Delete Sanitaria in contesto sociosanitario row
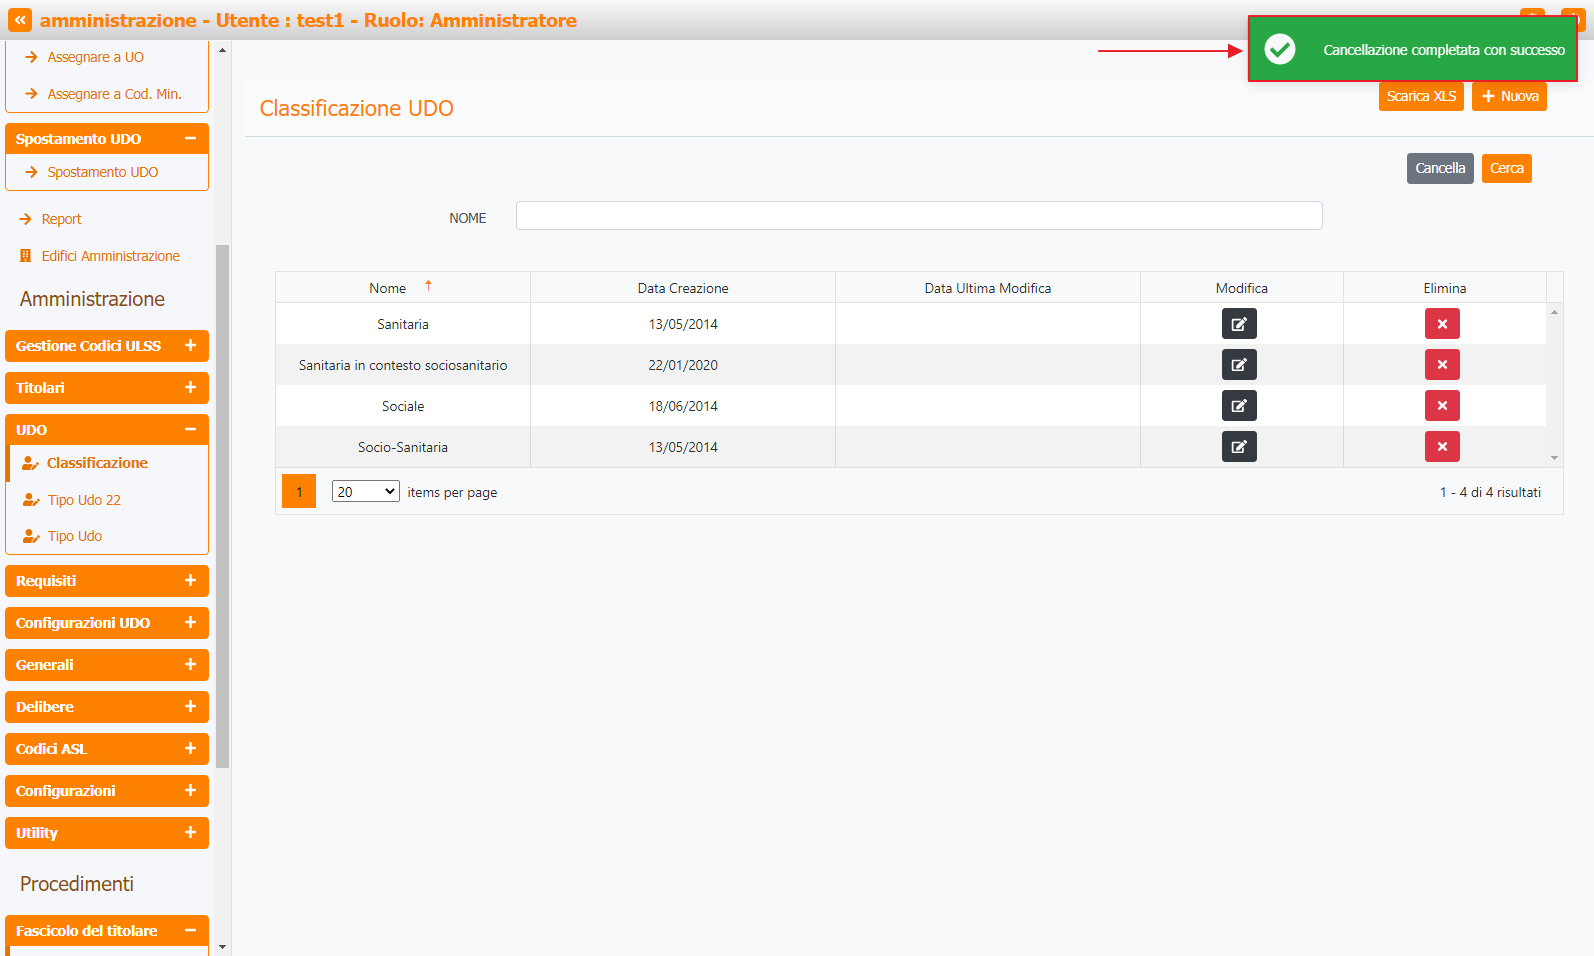Screen dimensions: 1594x956 (x=1441, y=365)
